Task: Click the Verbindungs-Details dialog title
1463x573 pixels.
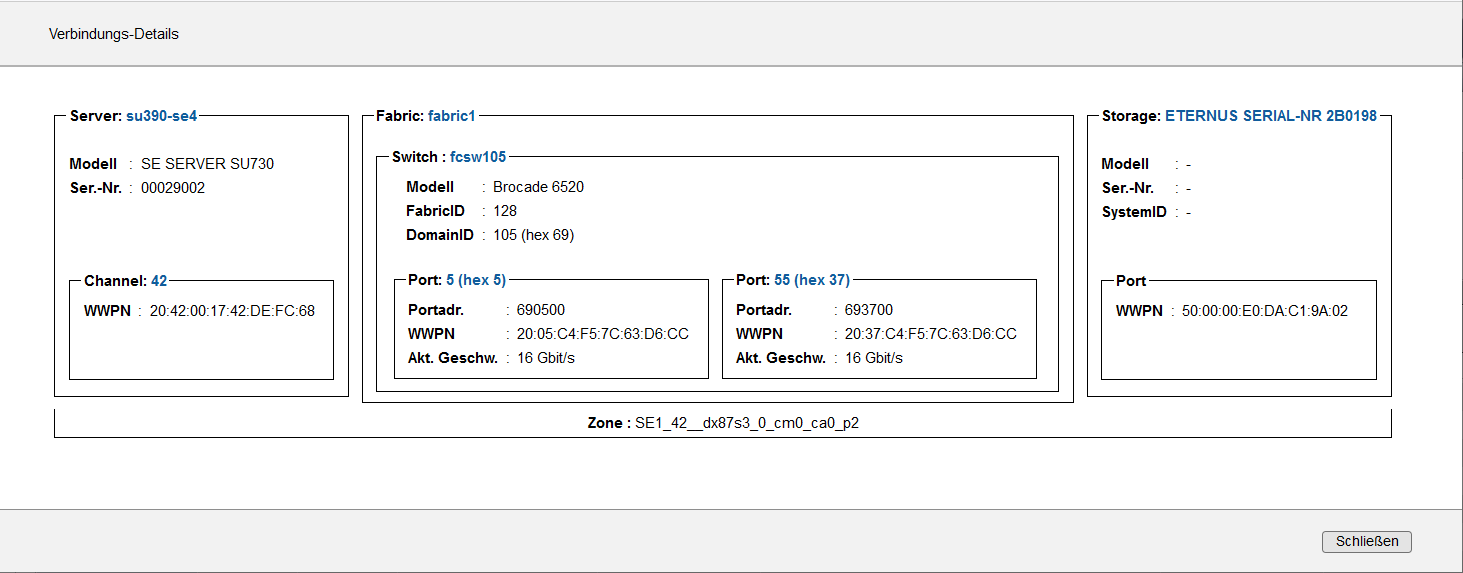Action: pyautogui.click(x=113, y=34)
